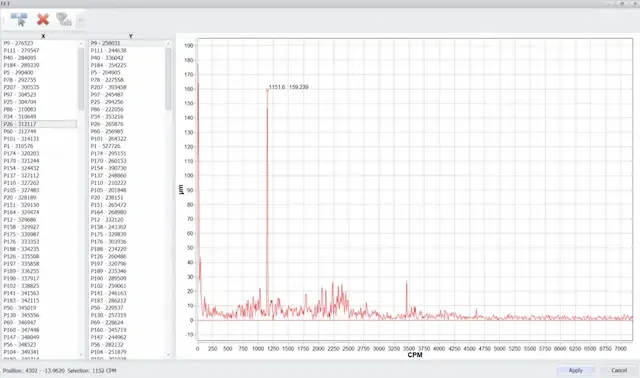Select the P26 row in the Y list
640x378 pixels.
pyautogui.click(x=127, y=124)
